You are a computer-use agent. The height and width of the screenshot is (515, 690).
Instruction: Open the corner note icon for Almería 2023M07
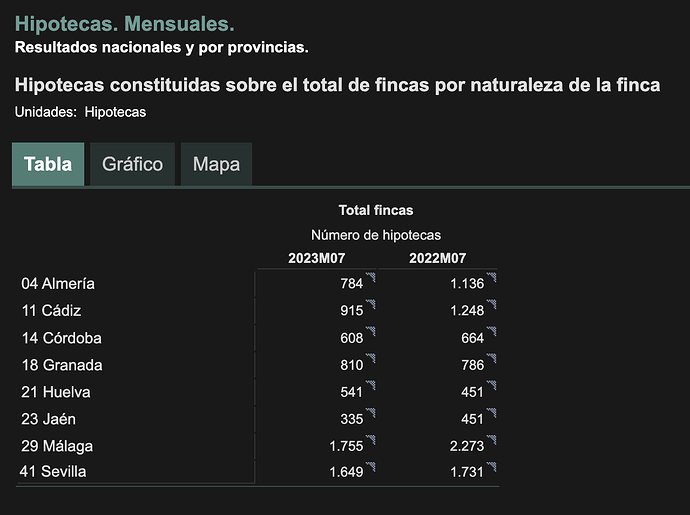[371, 277]
